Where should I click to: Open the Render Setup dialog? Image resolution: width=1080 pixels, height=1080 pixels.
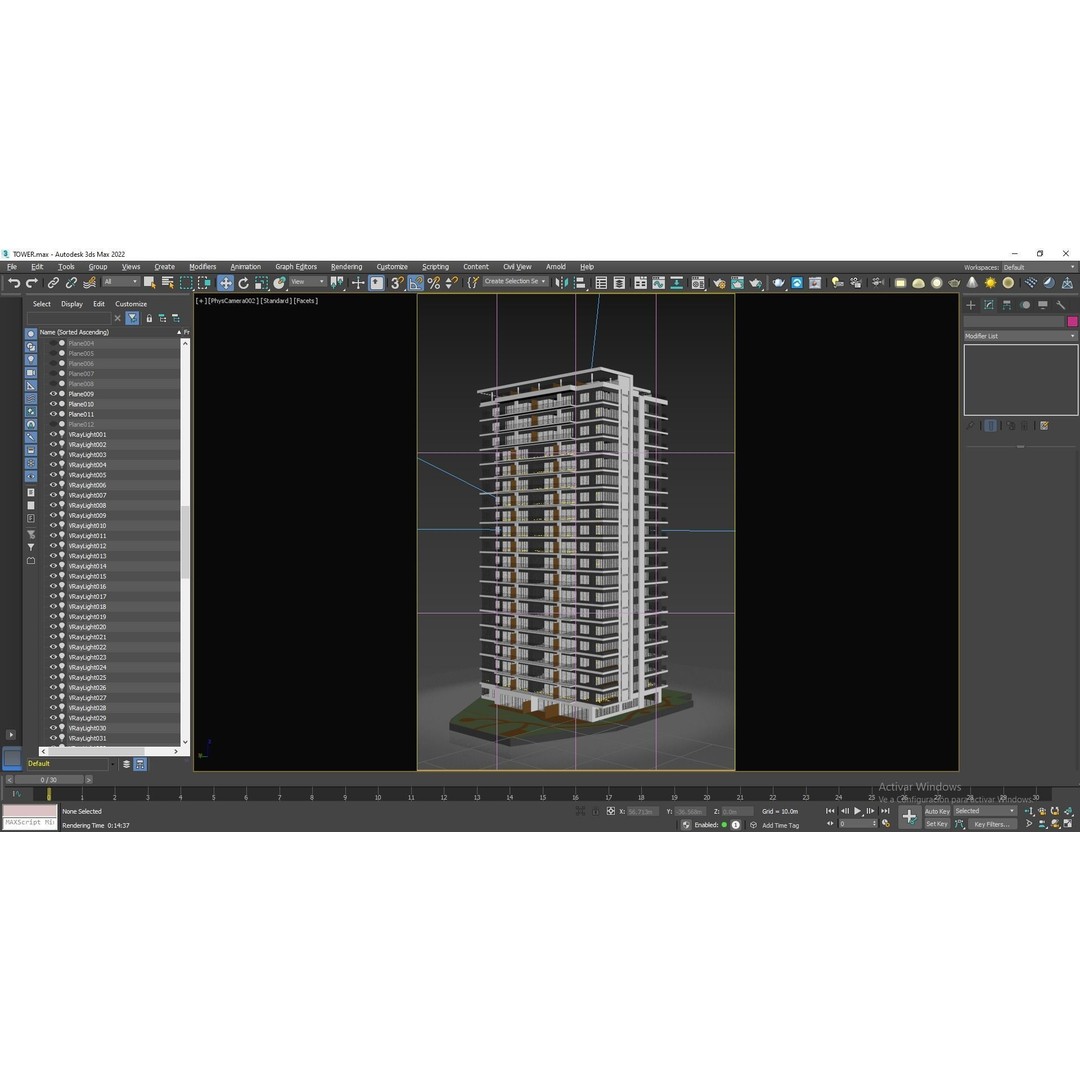(x=719, y=283)
